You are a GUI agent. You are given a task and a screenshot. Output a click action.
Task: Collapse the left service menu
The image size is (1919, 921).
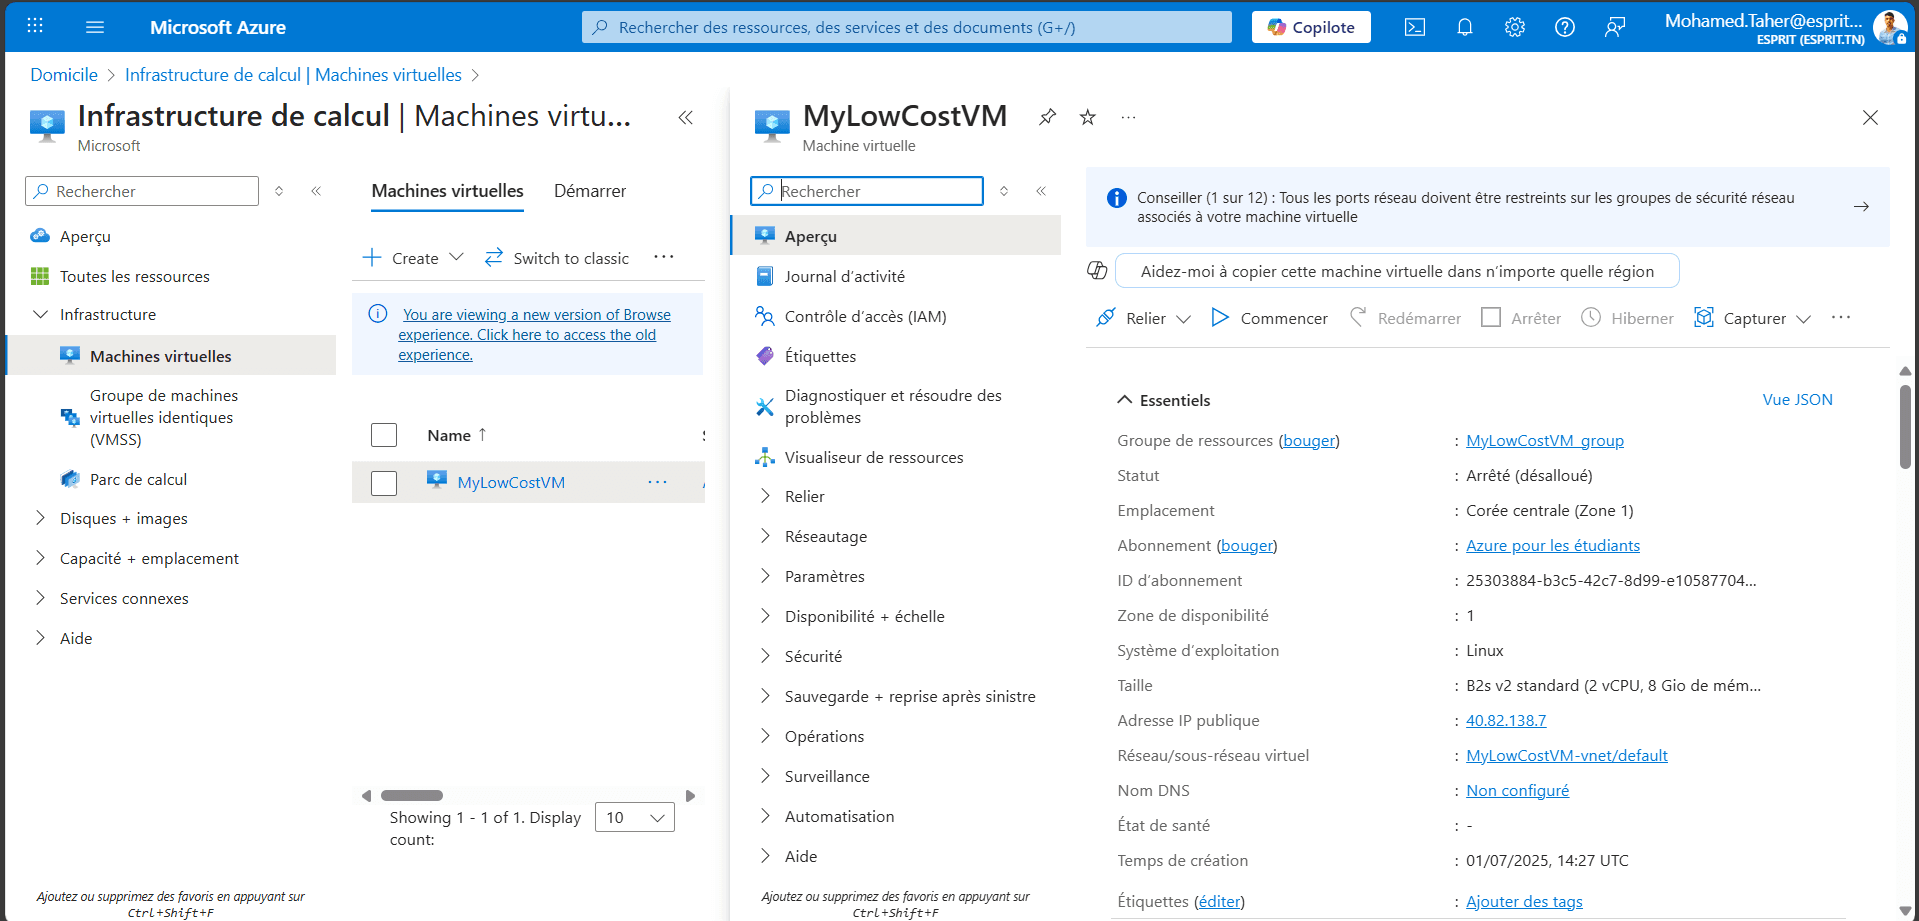point(316,191)
